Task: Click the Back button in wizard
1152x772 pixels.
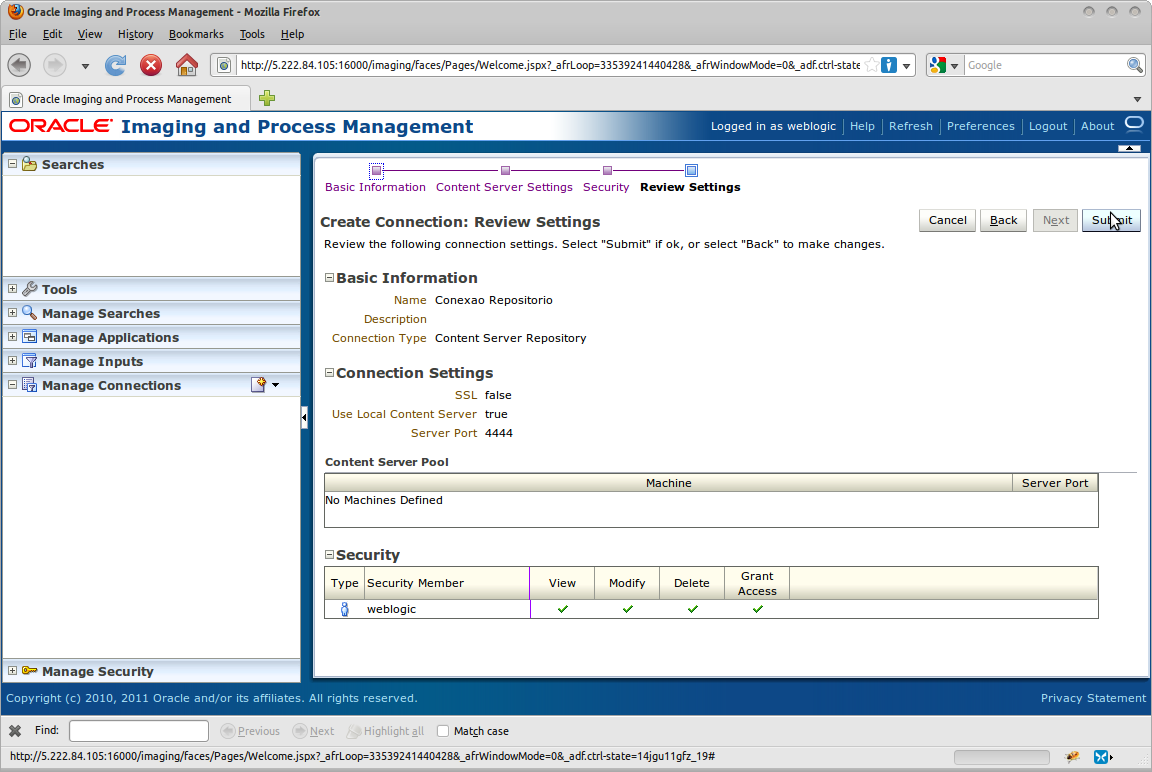Action: point(1003,220)
